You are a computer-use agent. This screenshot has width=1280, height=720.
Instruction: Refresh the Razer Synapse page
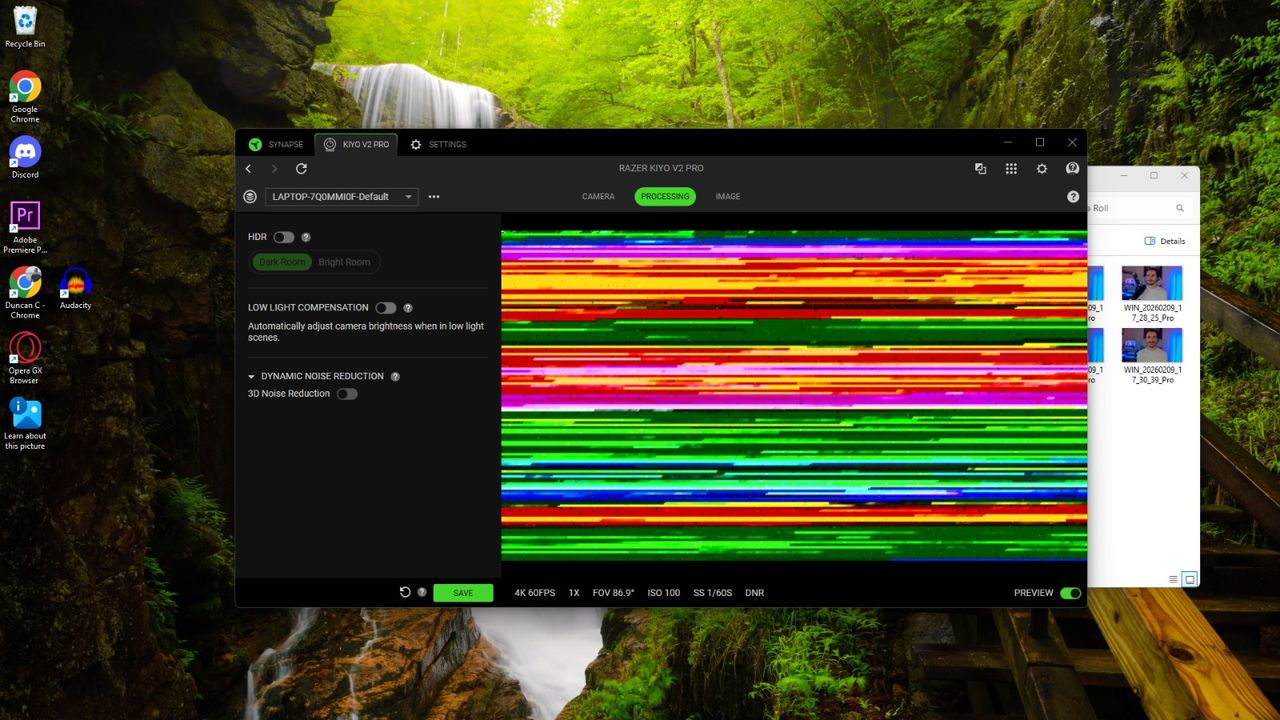pyautogui.click(x=301, y=169)
